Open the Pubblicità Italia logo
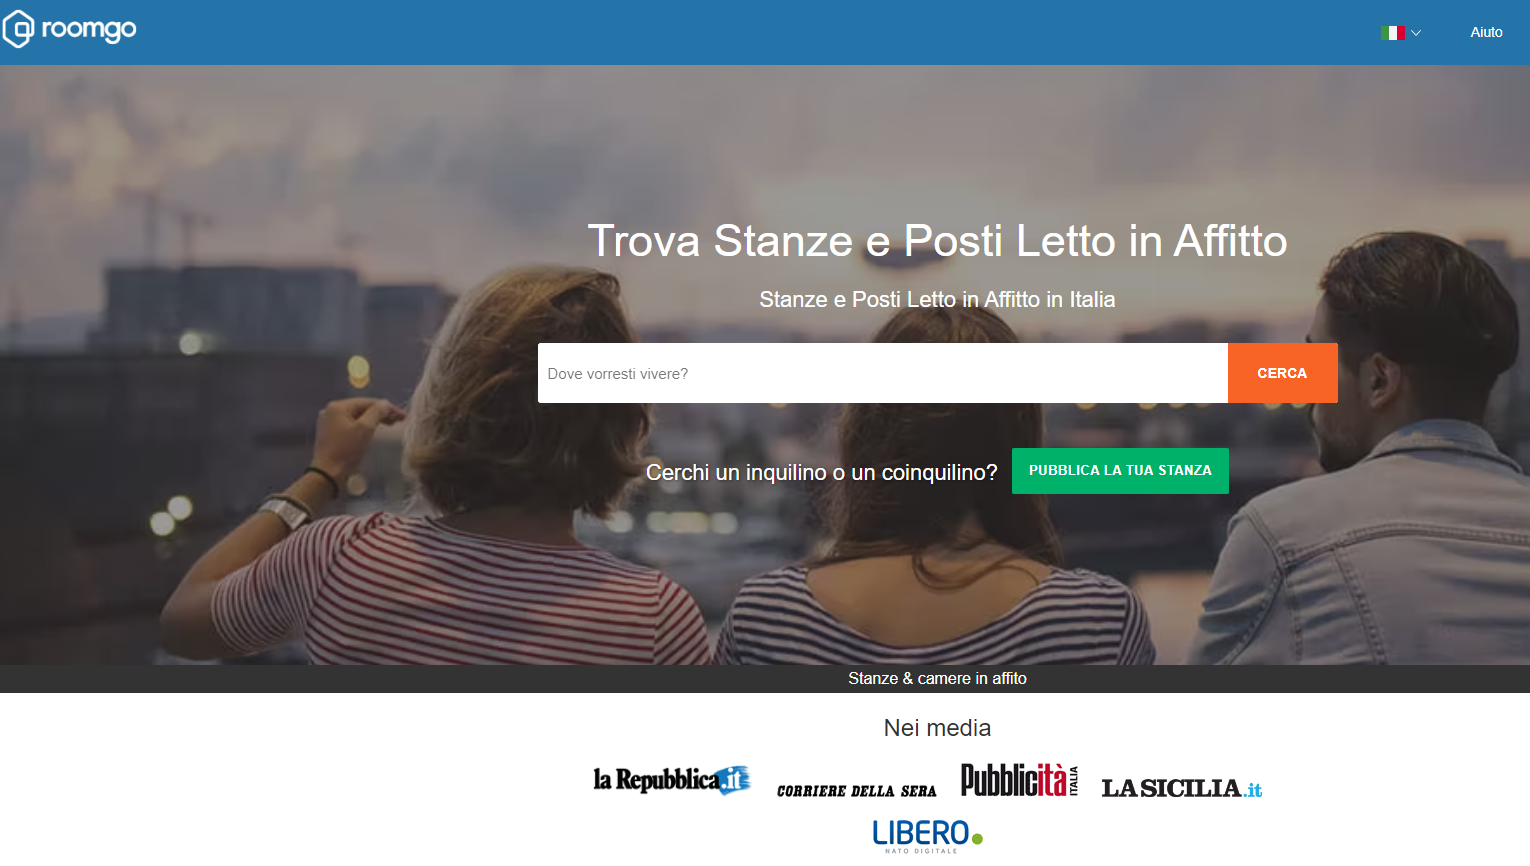 (1020, 780)
